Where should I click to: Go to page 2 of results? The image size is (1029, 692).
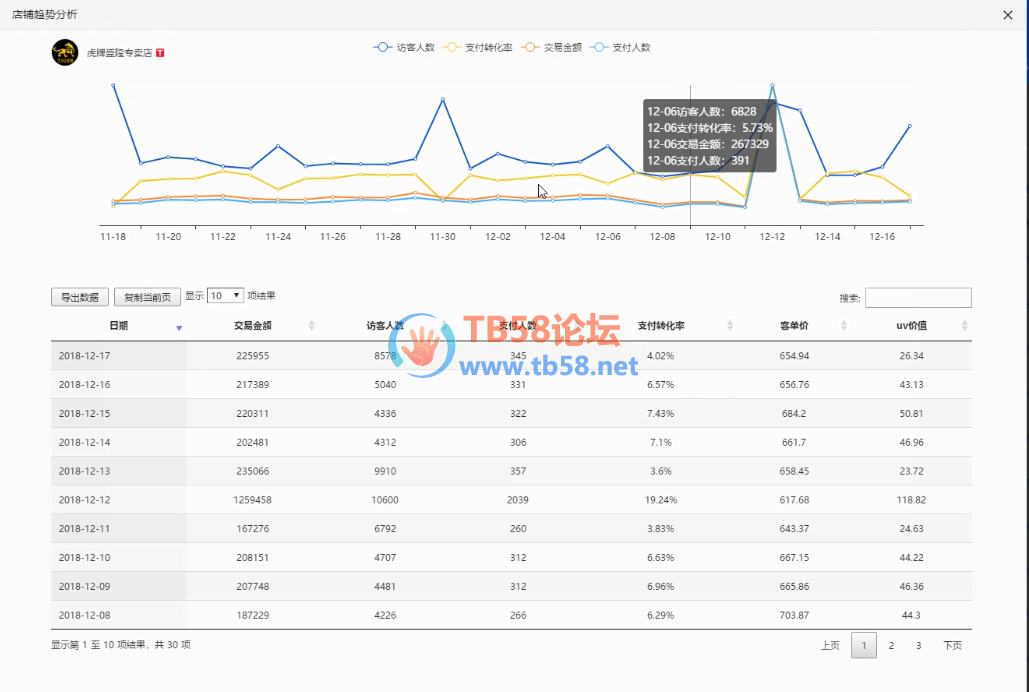tap(891, 646)
